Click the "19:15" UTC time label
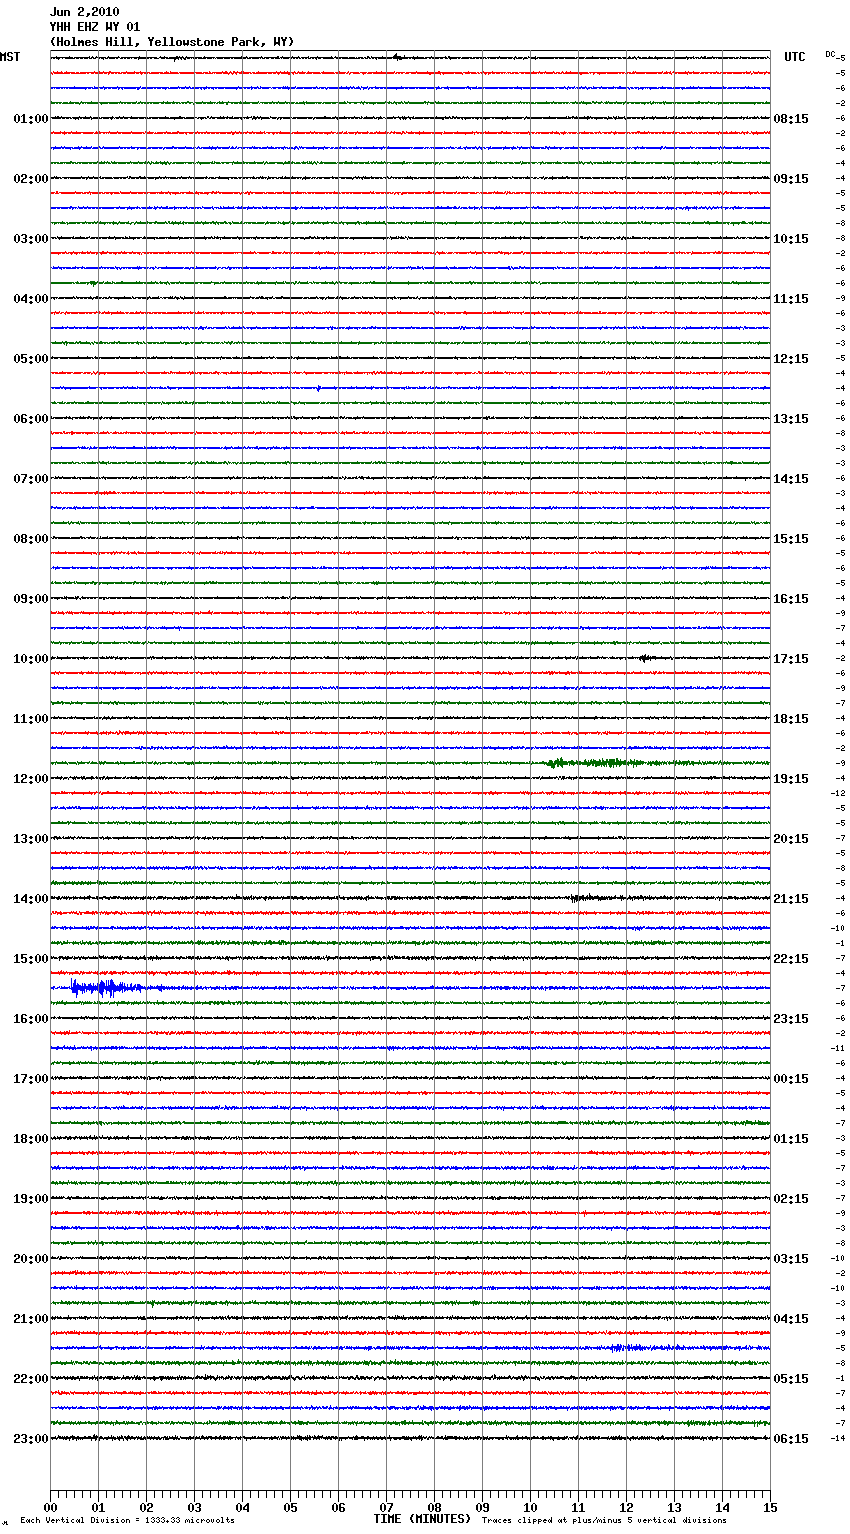Screen dimensions: 850x1534 pos(791,779)
